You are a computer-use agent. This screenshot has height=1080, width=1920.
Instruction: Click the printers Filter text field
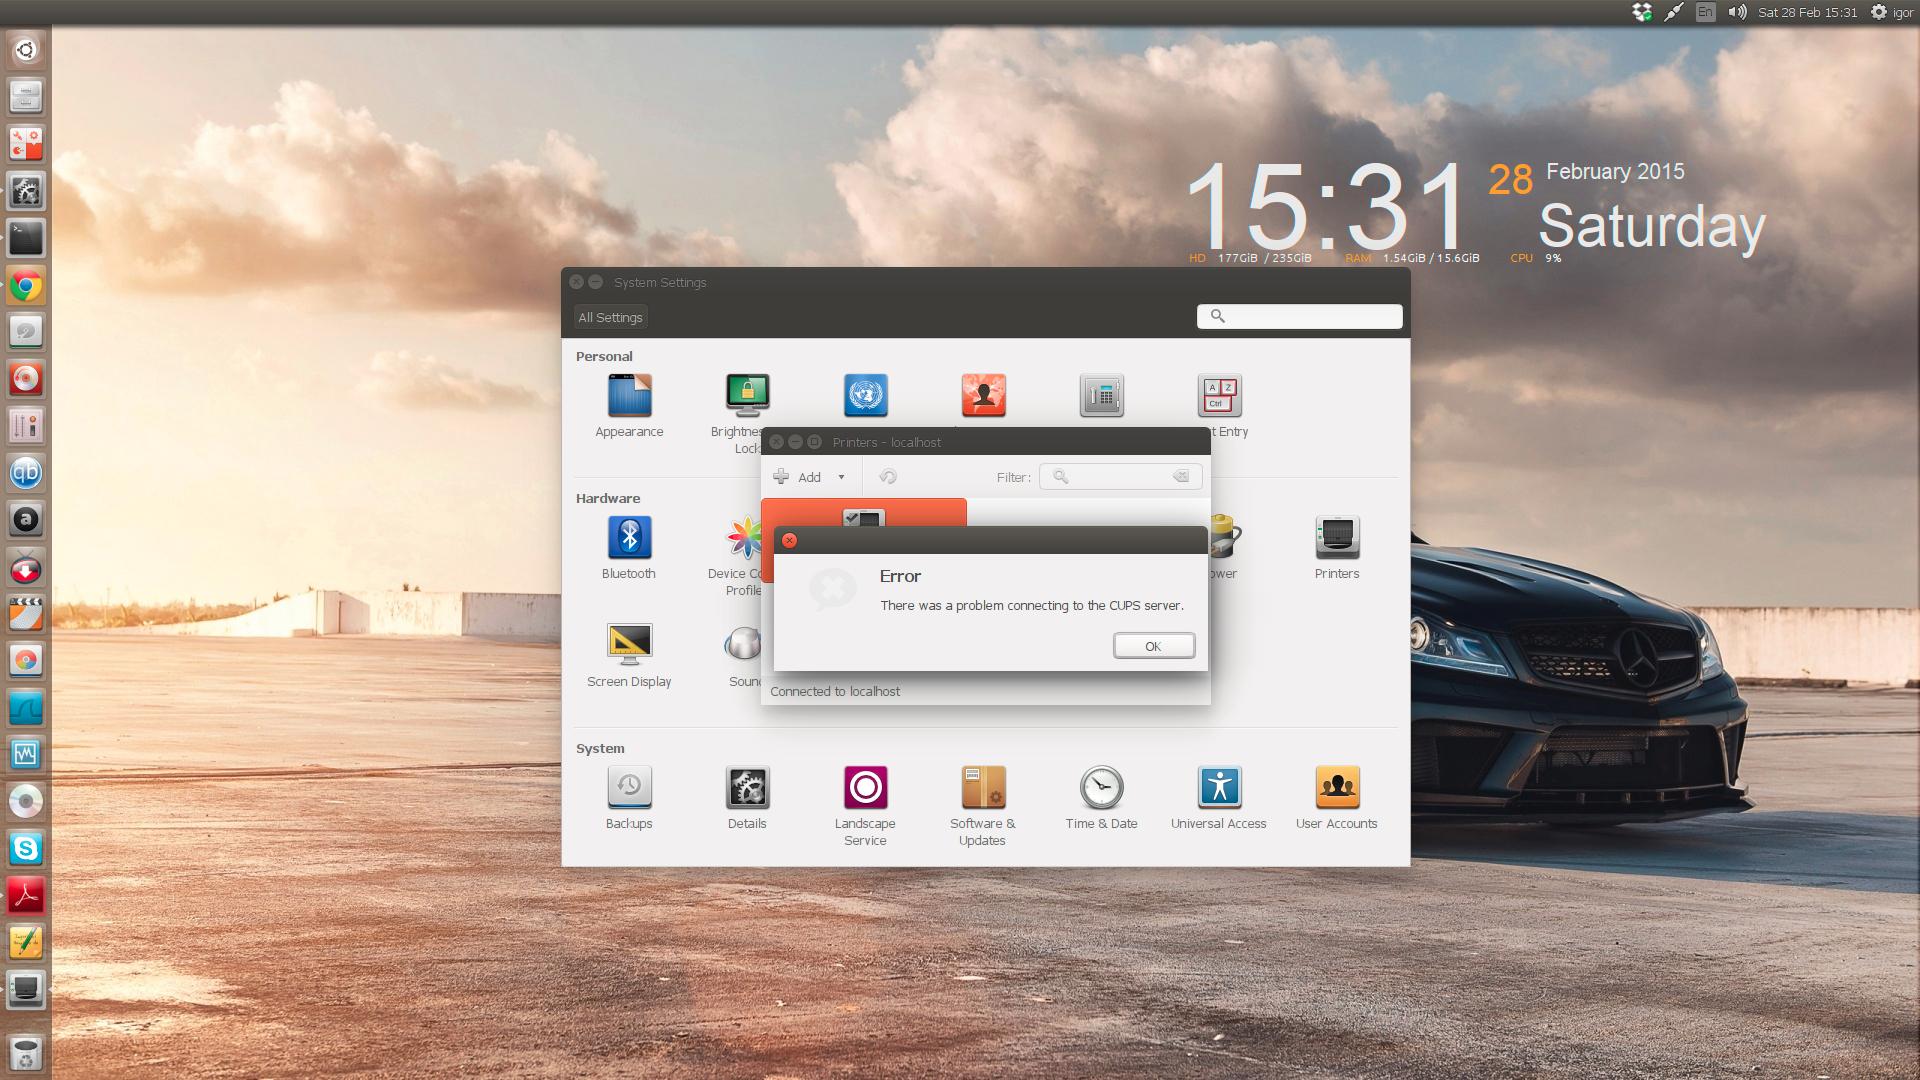click(x=1115, y=477)
